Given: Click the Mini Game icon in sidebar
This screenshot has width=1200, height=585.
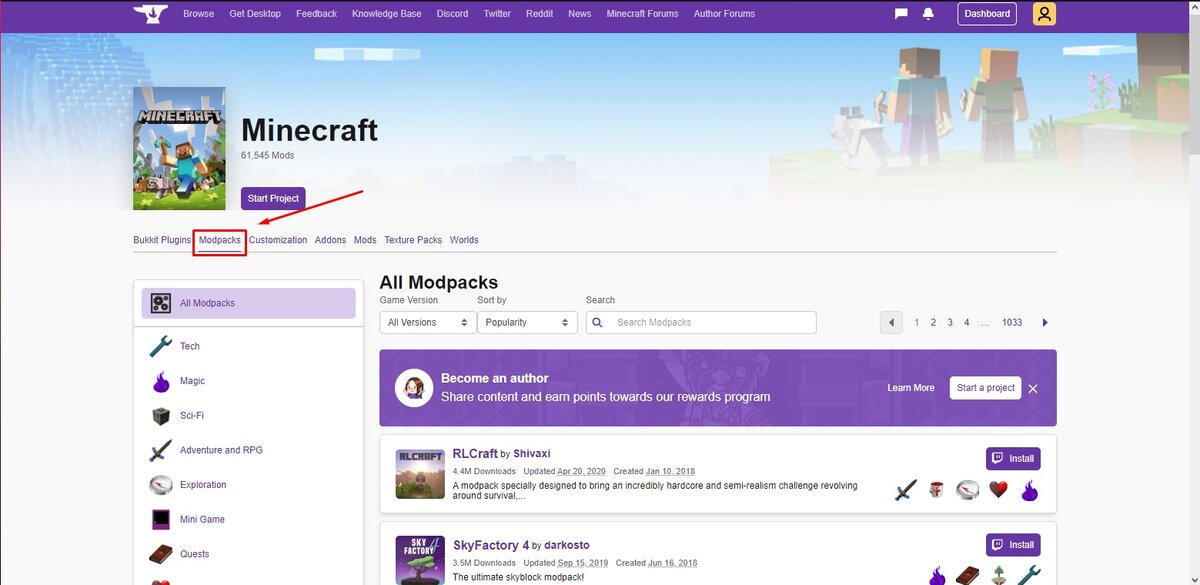Looking at the screenshot, I should [160, 519].
